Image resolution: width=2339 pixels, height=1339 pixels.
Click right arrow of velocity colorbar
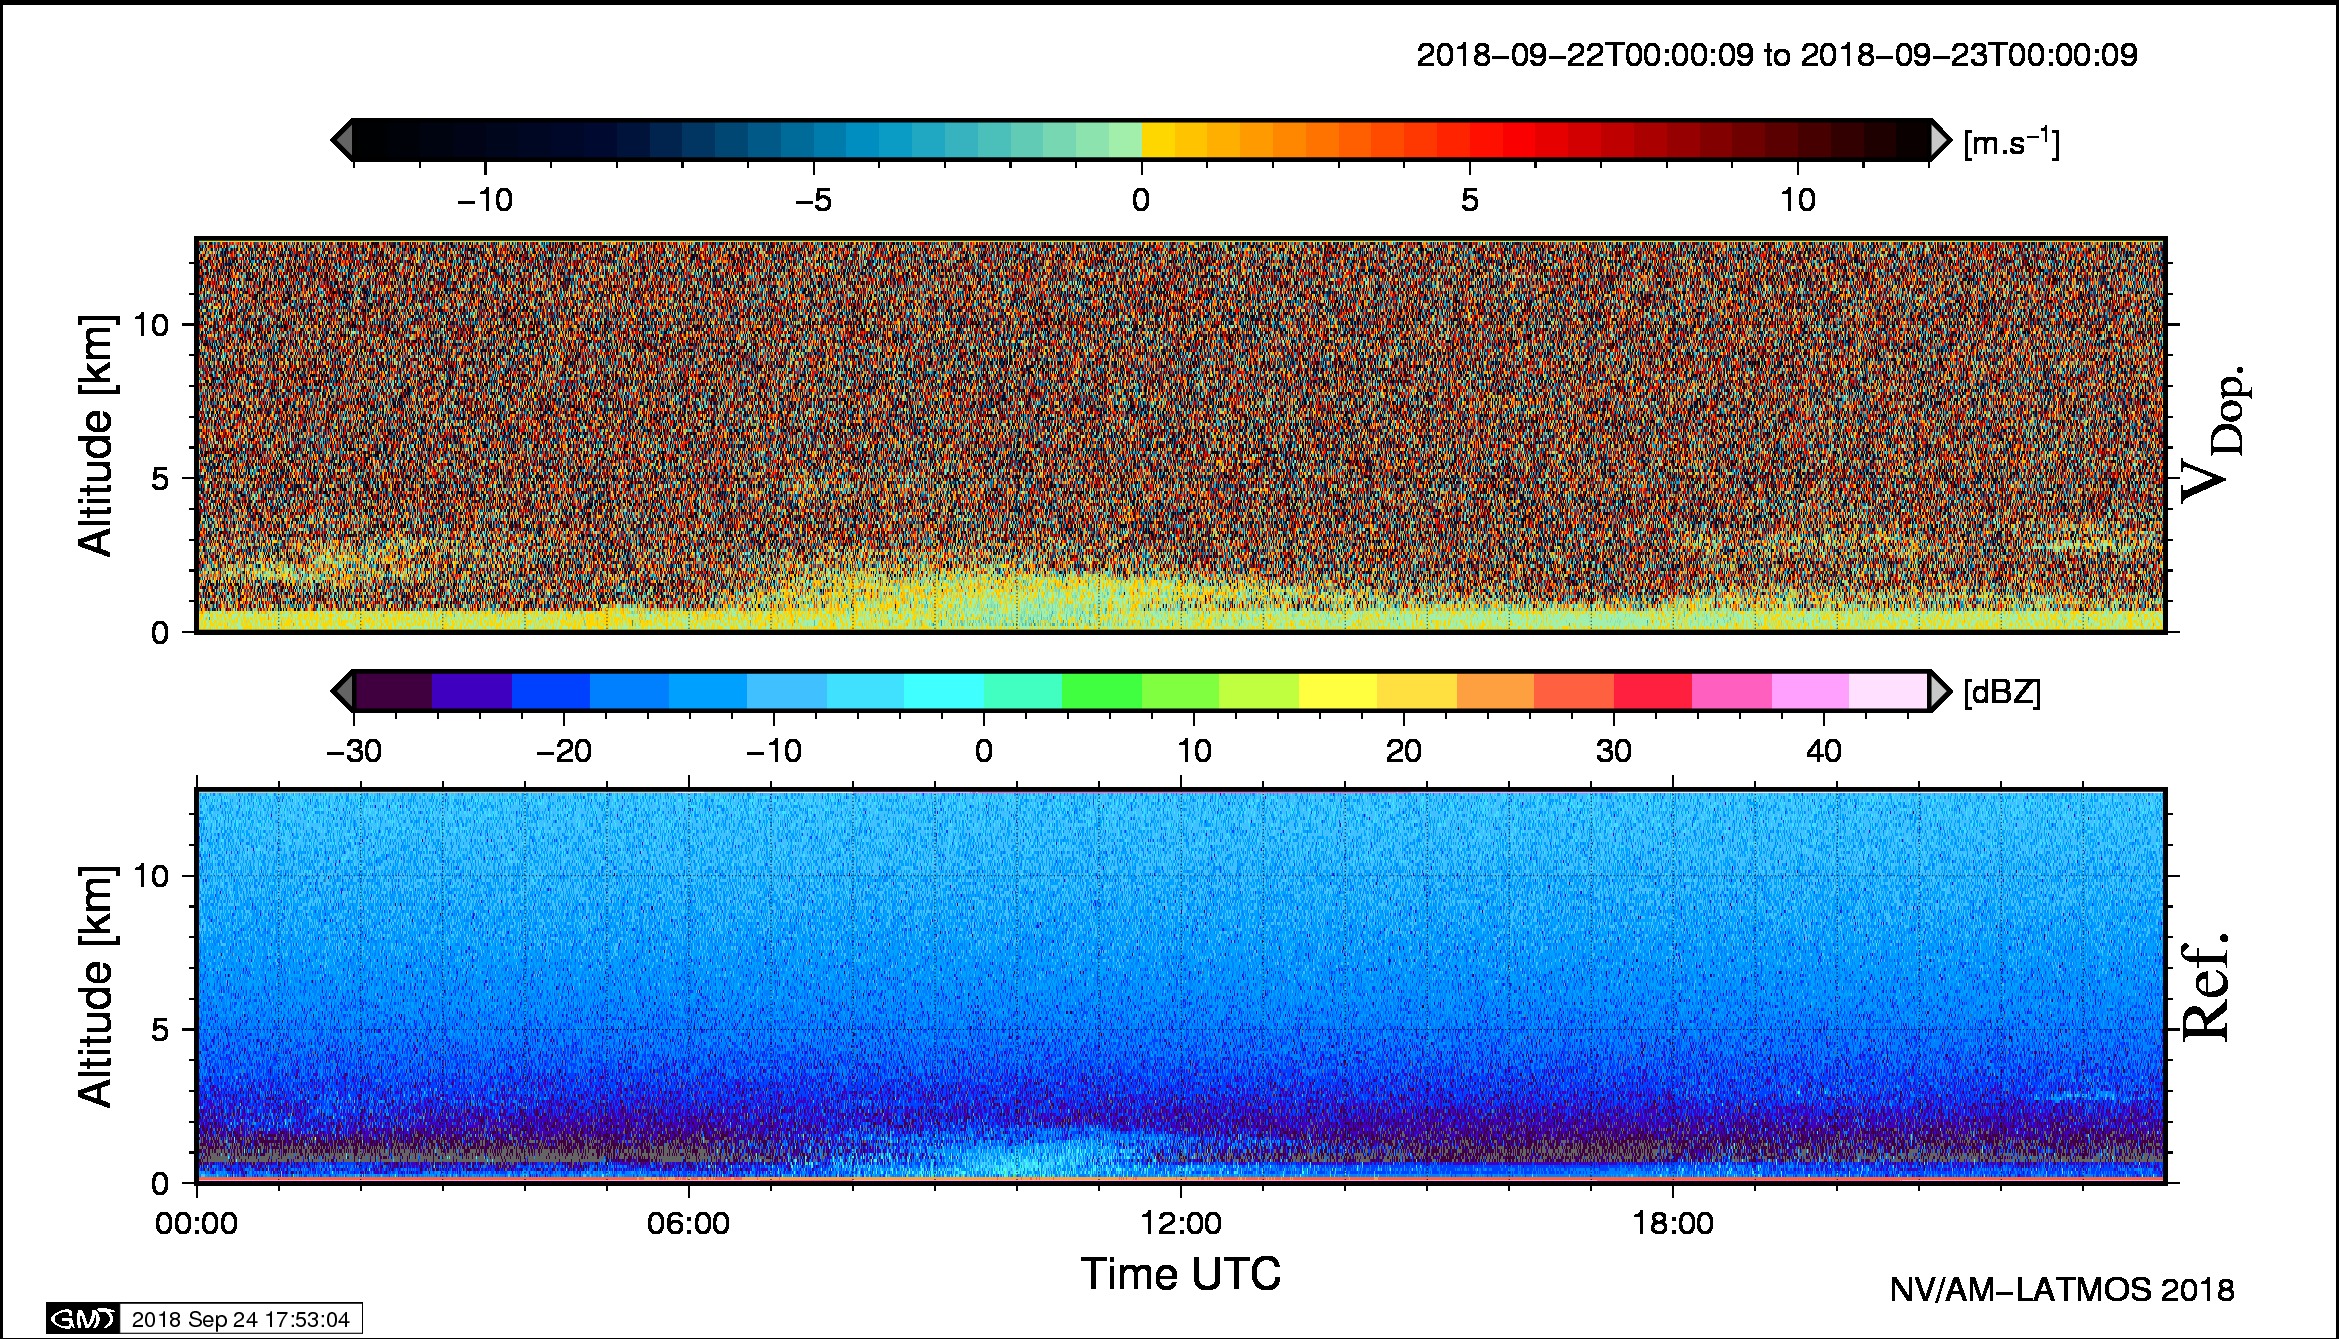1940,140
